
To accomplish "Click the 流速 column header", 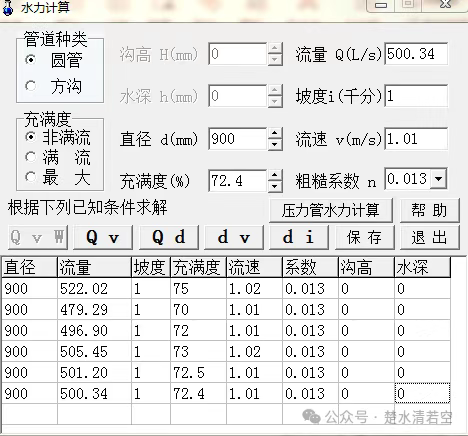I will coord(255,267).
